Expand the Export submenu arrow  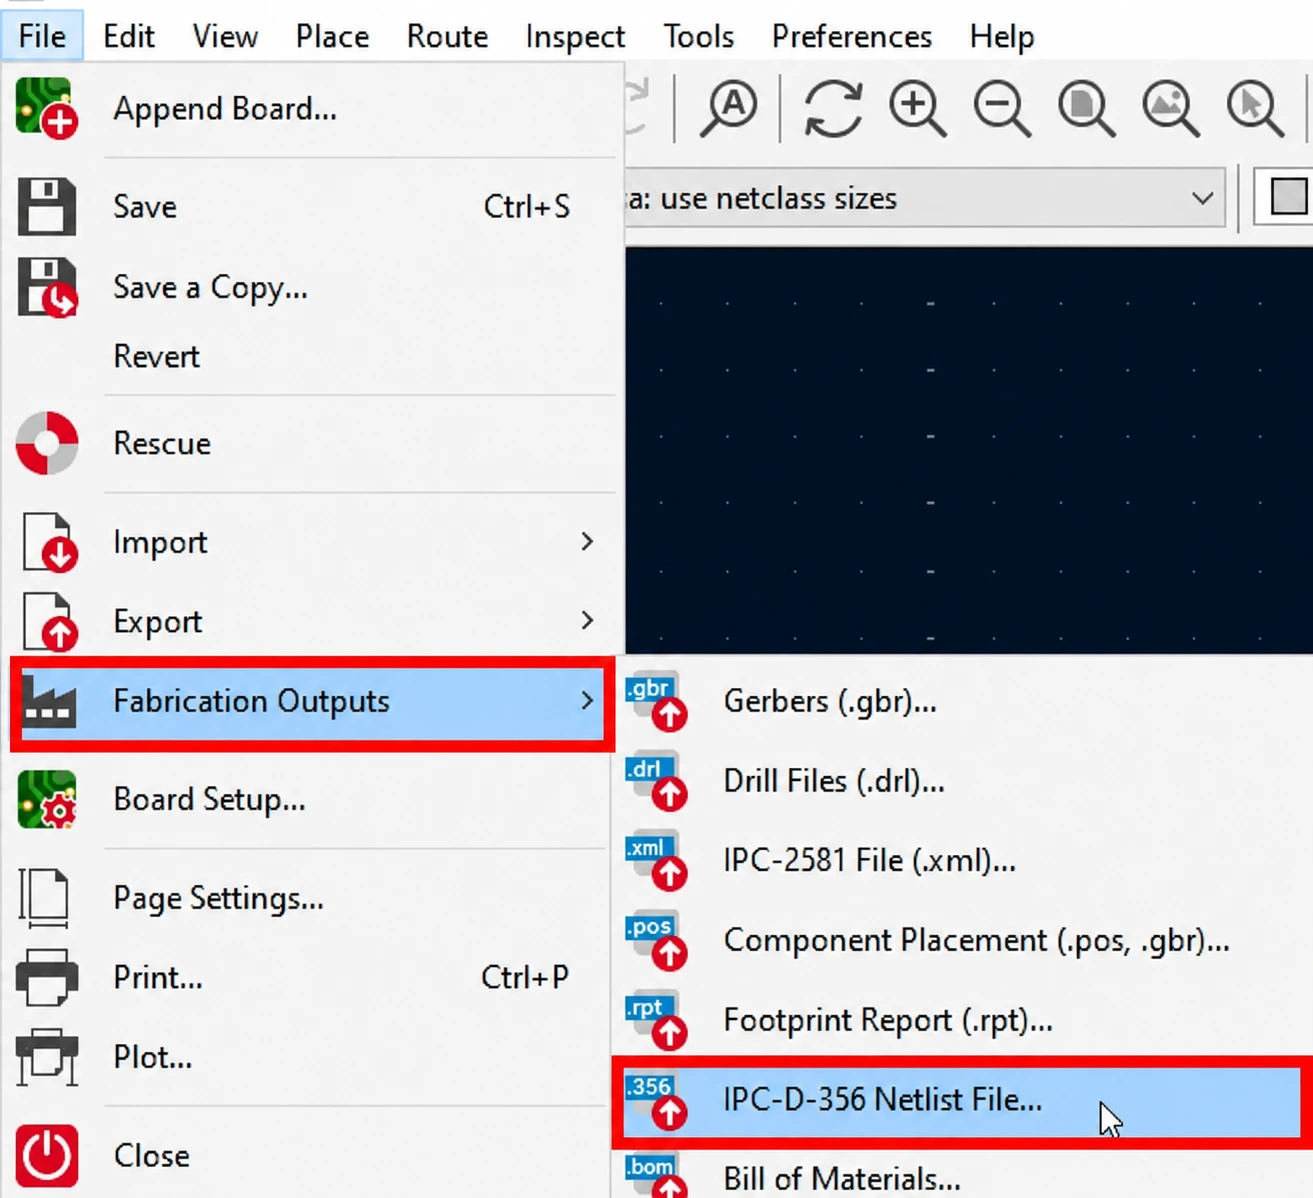coord(587,621)
